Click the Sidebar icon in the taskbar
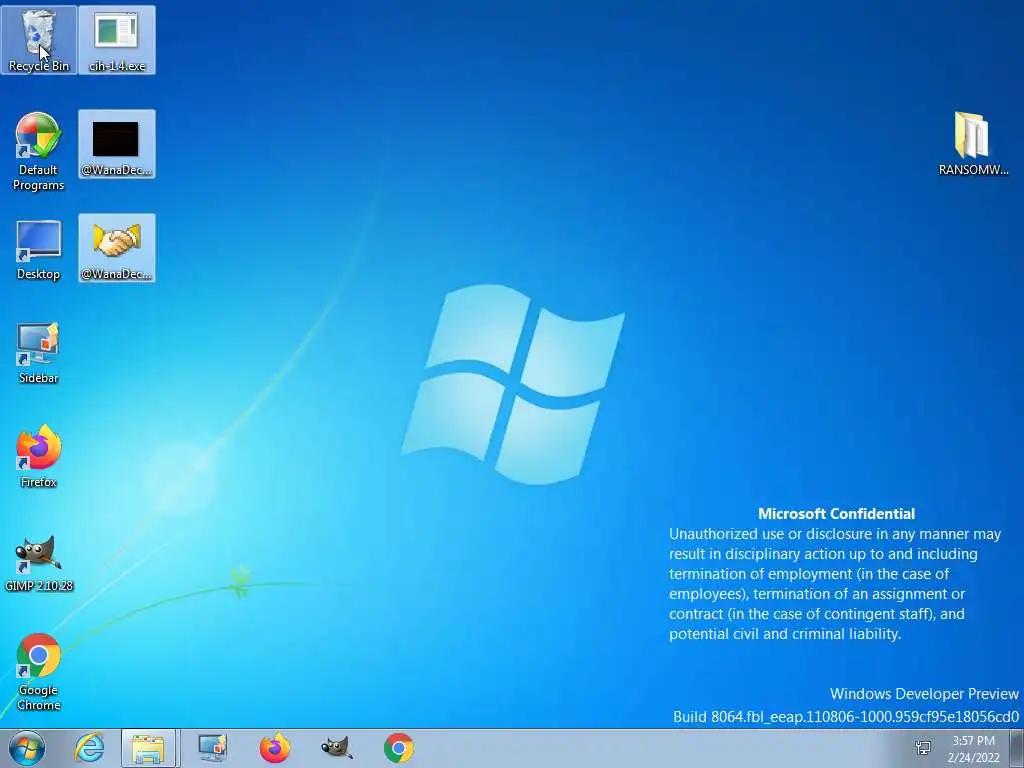 (x=212, y=748)
